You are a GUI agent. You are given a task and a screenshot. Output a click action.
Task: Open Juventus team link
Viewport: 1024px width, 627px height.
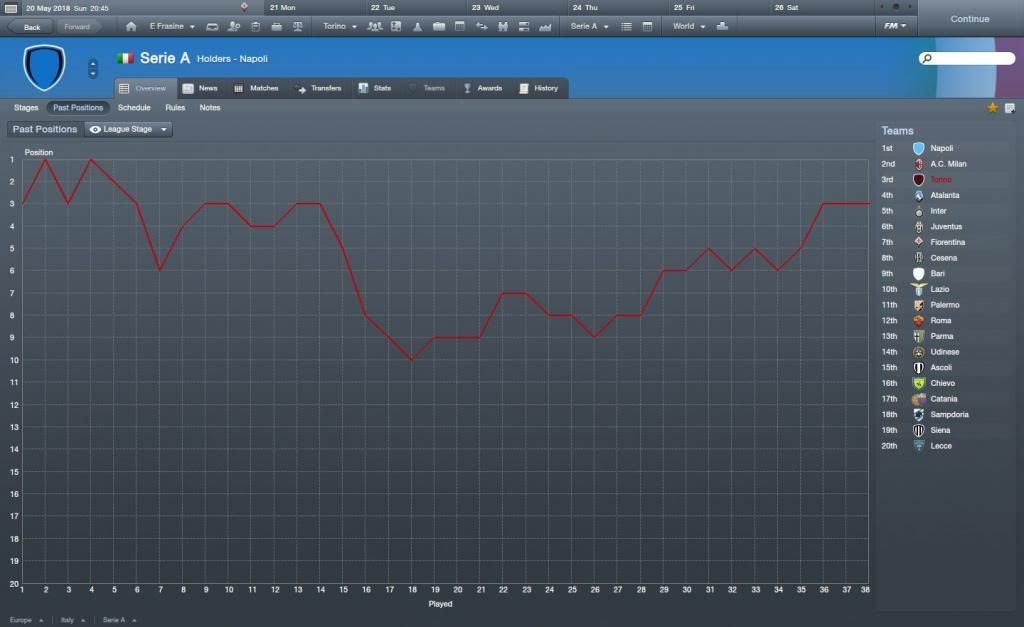(946, 227)
